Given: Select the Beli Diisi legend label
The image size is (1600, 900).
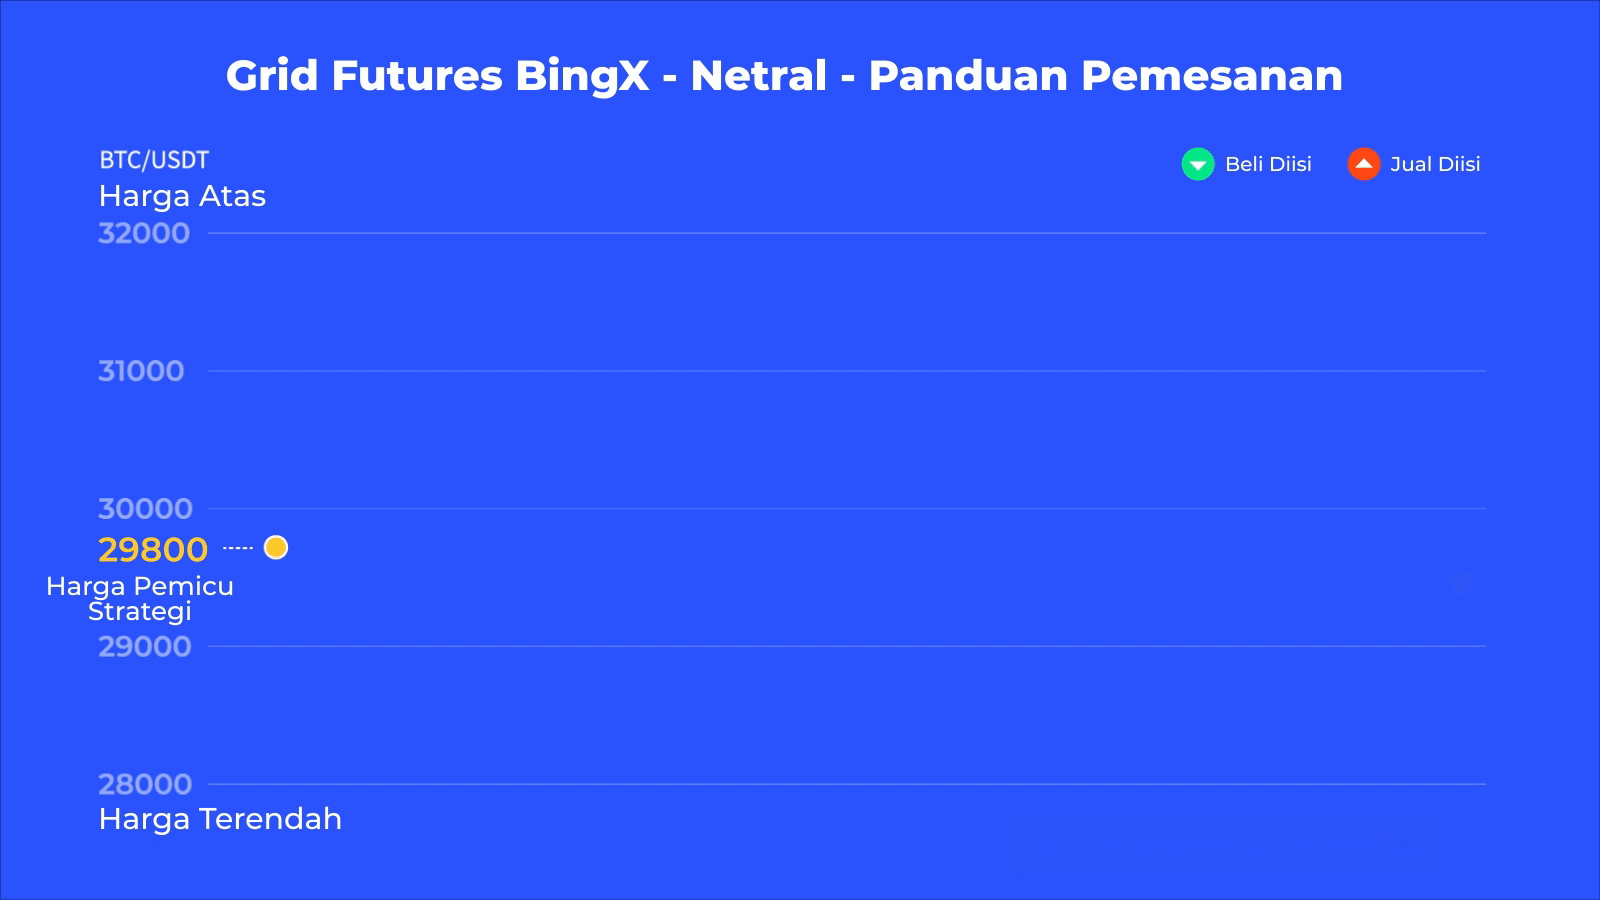Looking at the screenshot, I should 1268,164.
